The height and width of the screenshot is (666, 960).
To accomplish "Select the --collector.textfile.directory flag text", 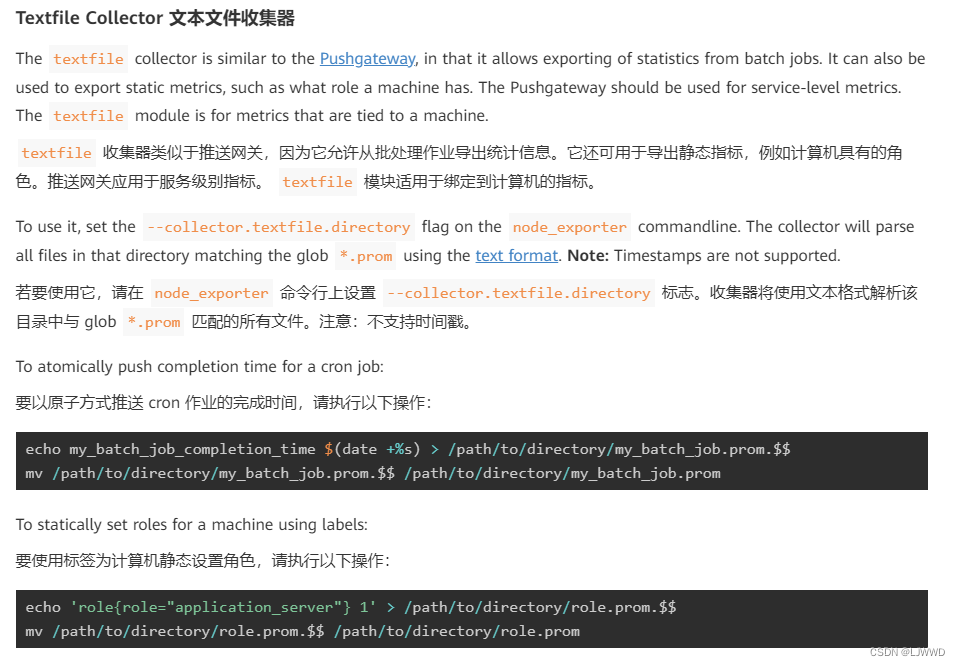I will pyautogui.click(x=278, y=227).
